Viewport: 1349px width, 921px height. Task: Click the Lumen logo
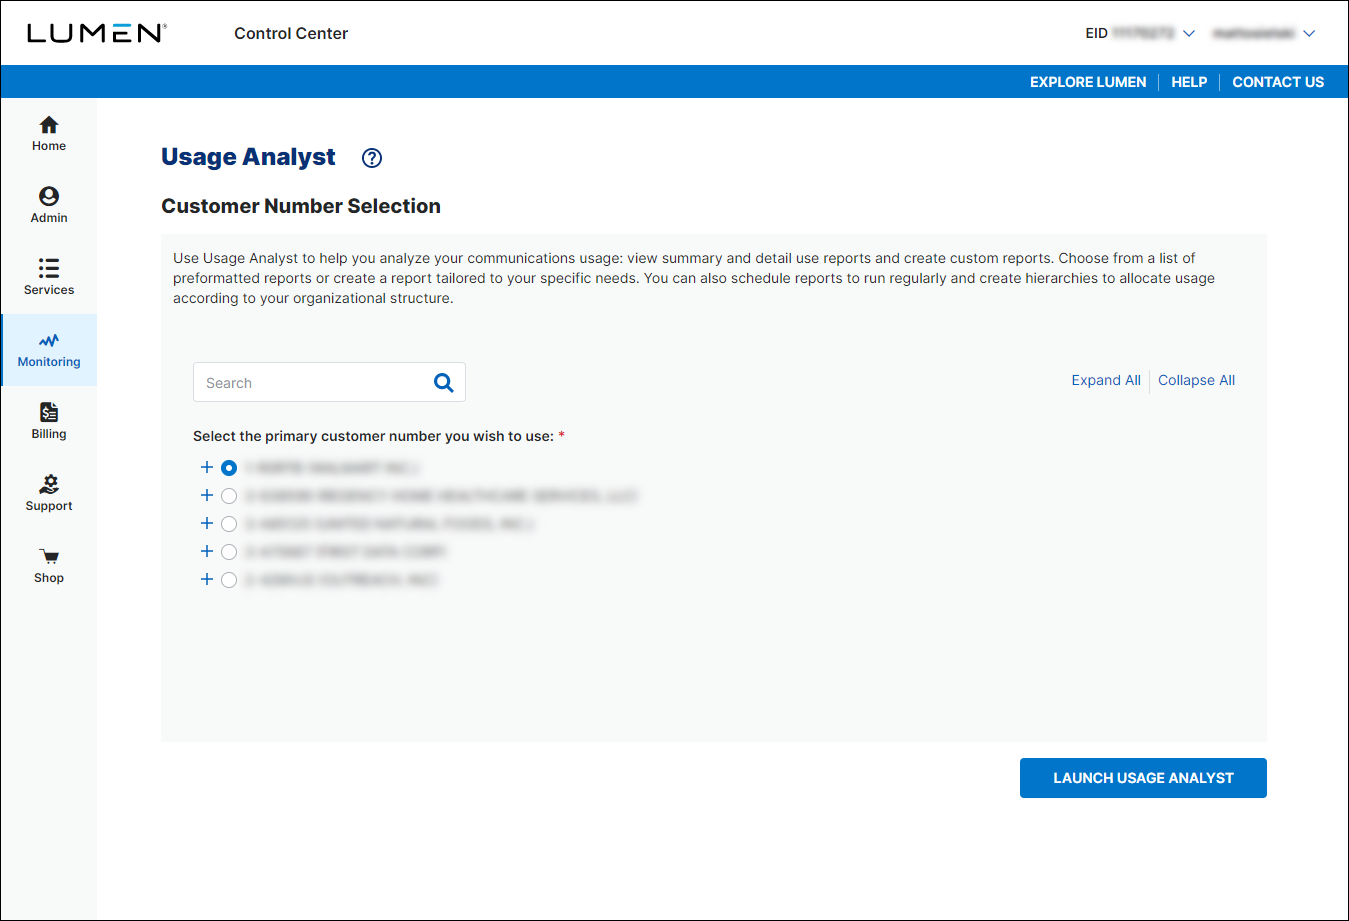pos(97,33)
